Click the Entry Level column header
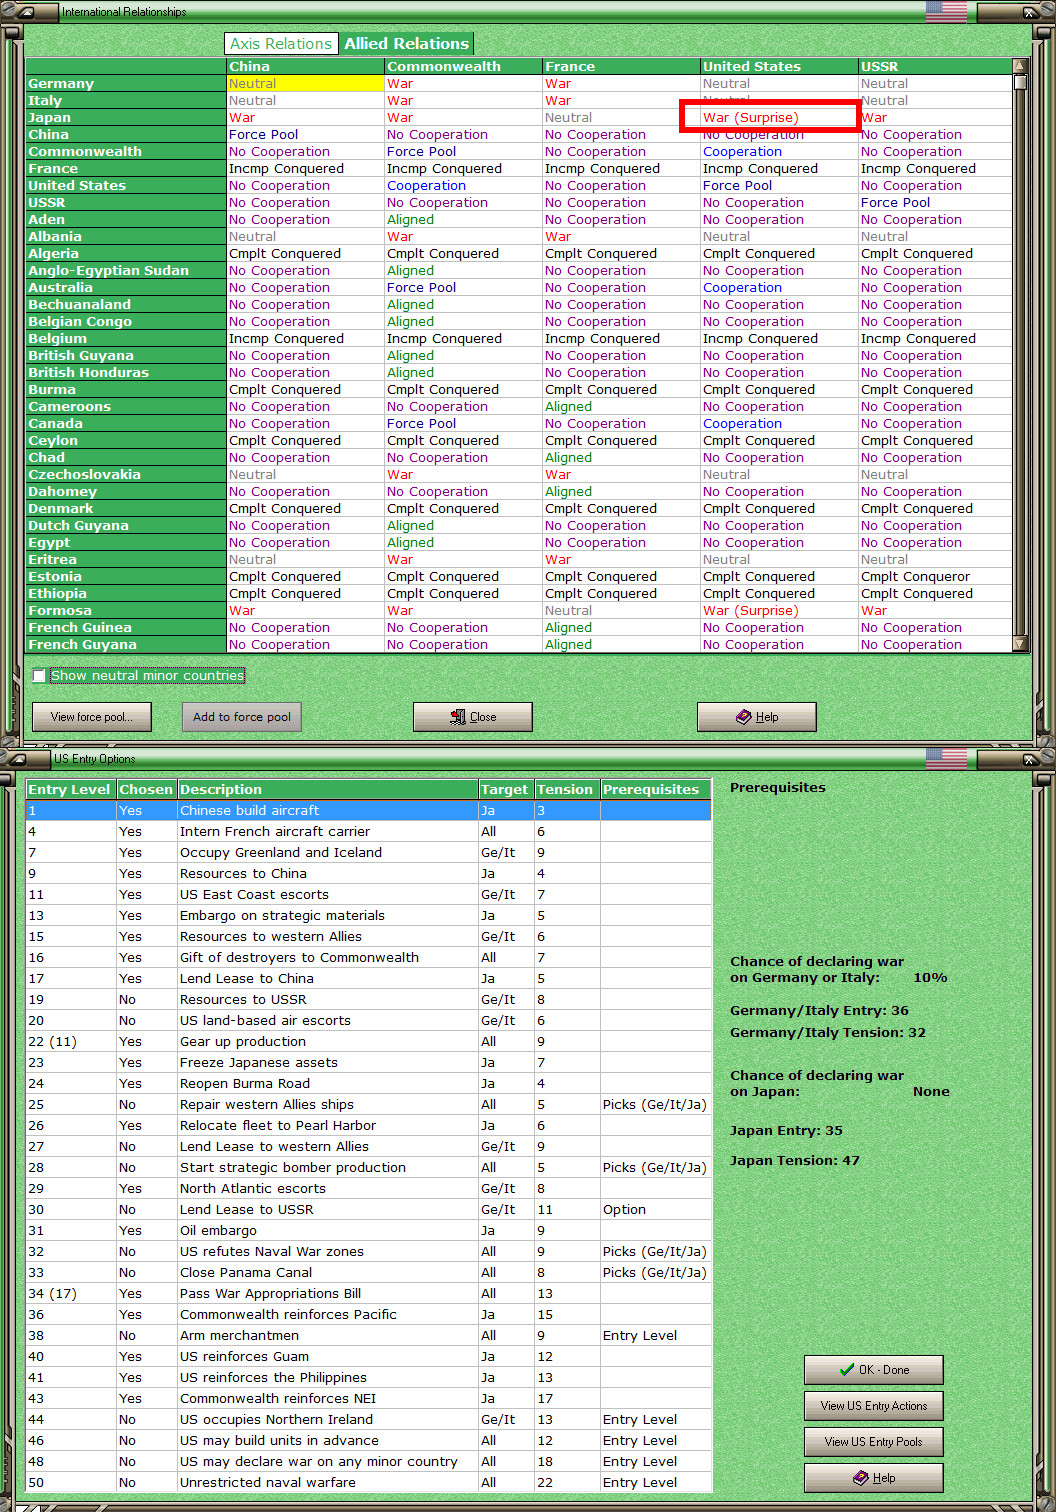The image size is (1056, 1512). (x=71, y=790)
